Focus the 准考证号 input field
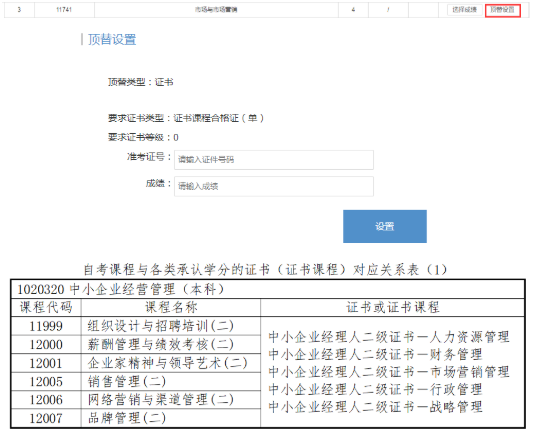This screenshot has height=433, width=538. (x=274, y=160)
